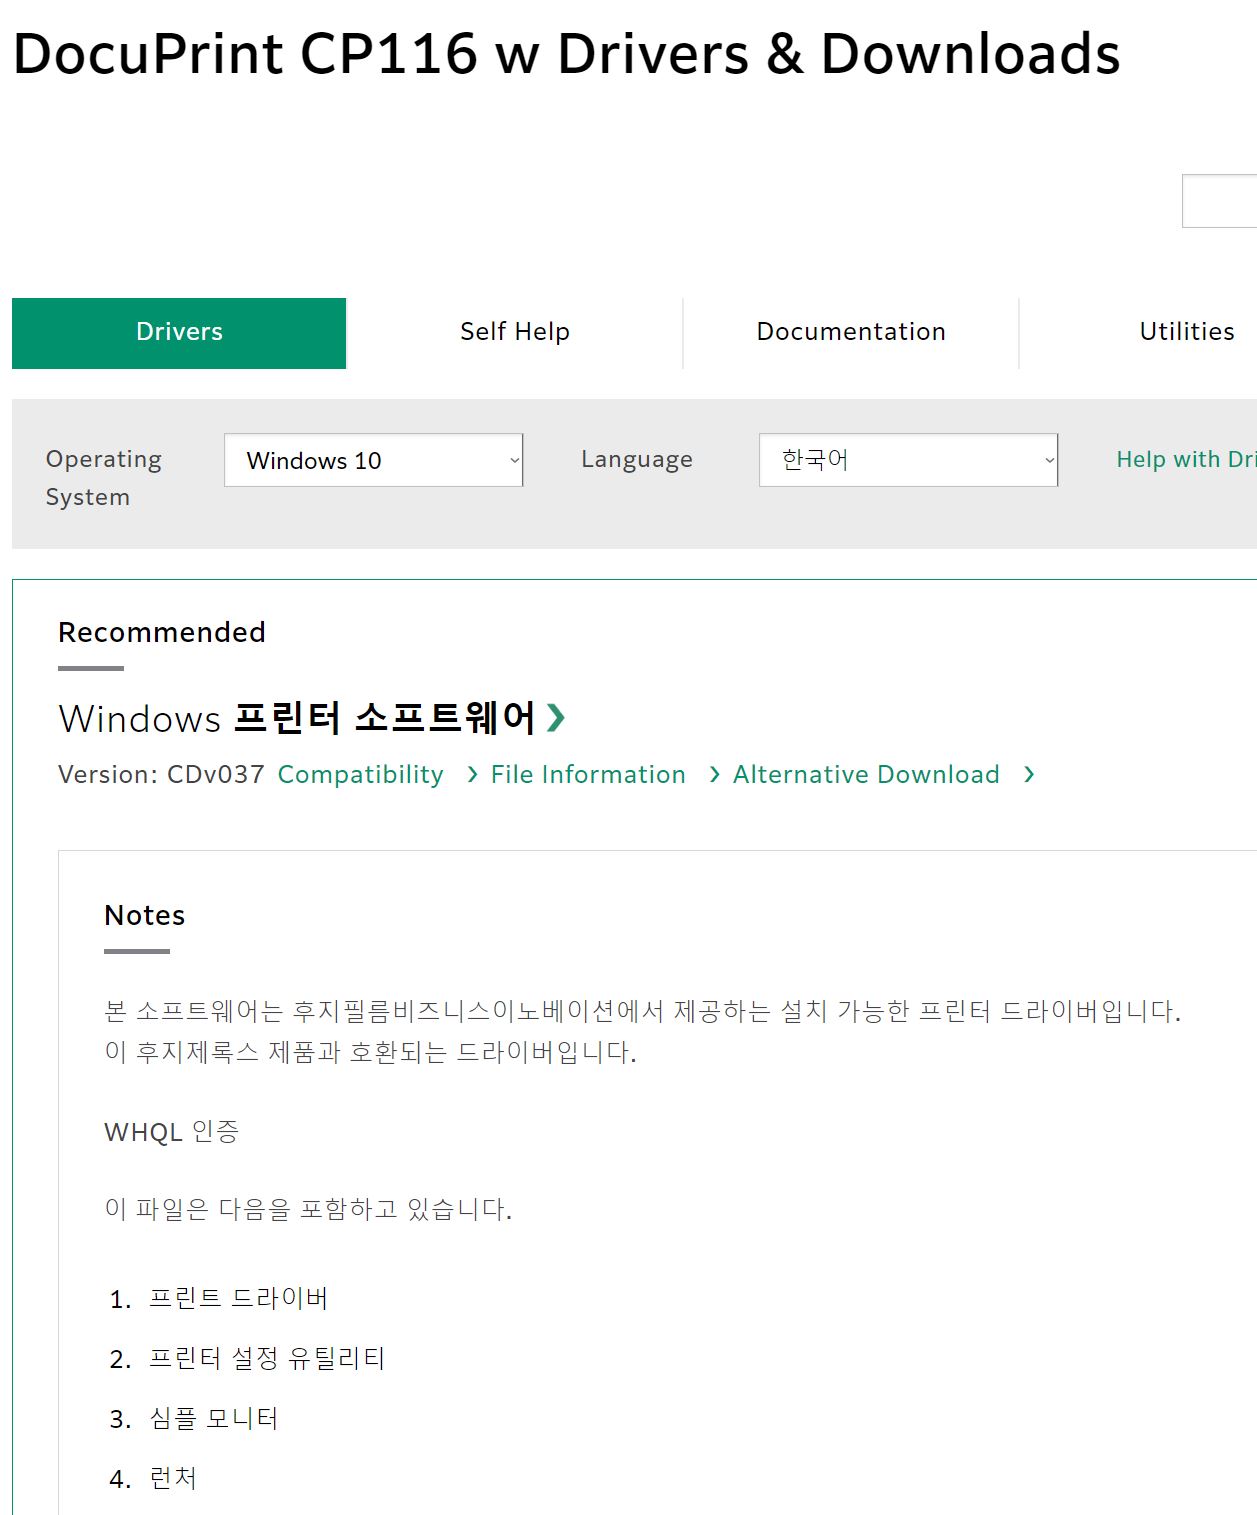Click the Operating System label
The width and height of the screenshot is (1257, 1515).
[x=104, y=478]
